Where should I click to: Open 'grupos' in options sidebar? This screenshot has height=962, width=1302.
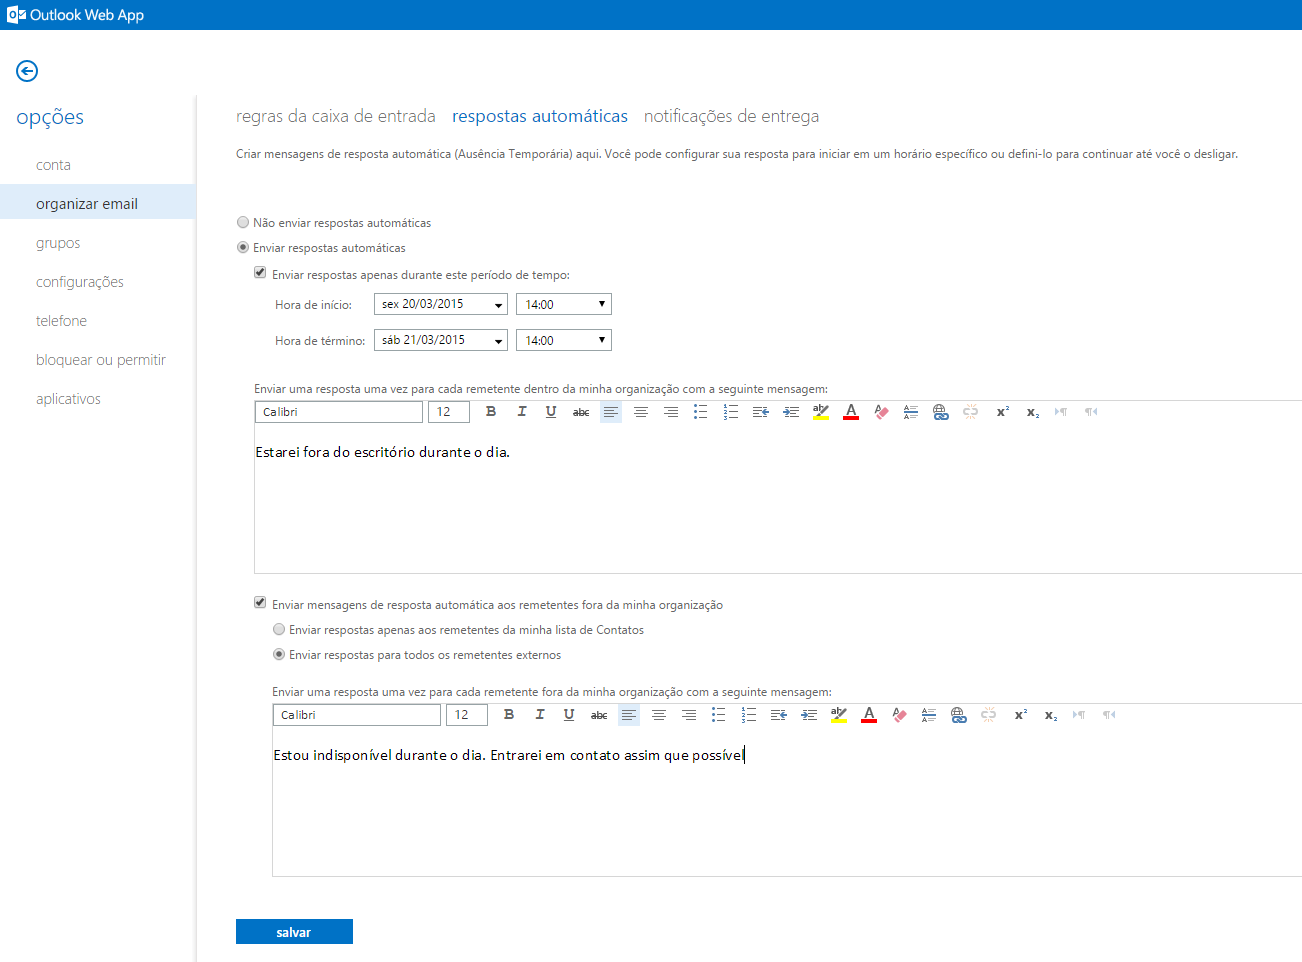[58, 243]
